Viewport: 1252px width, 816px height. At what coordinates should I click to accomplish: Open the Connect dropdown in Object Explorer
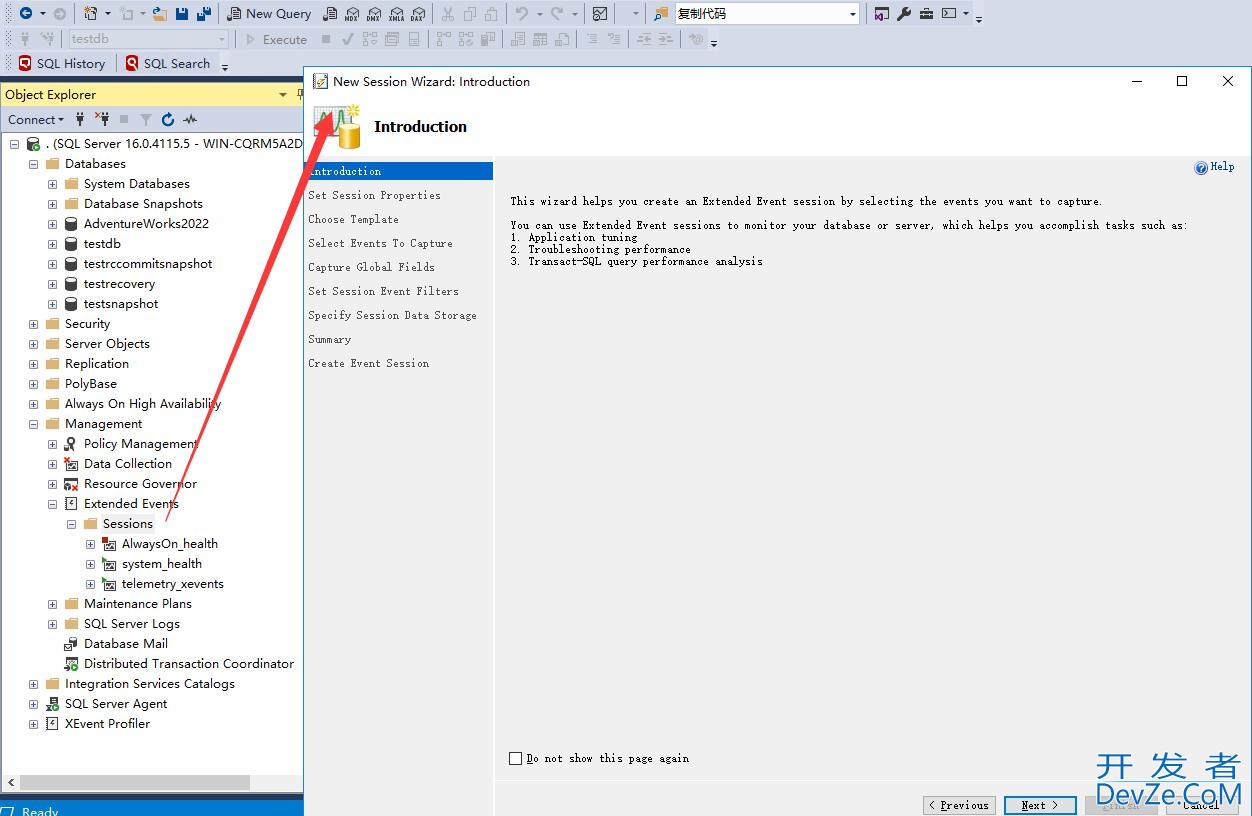(x=36, y=119)
